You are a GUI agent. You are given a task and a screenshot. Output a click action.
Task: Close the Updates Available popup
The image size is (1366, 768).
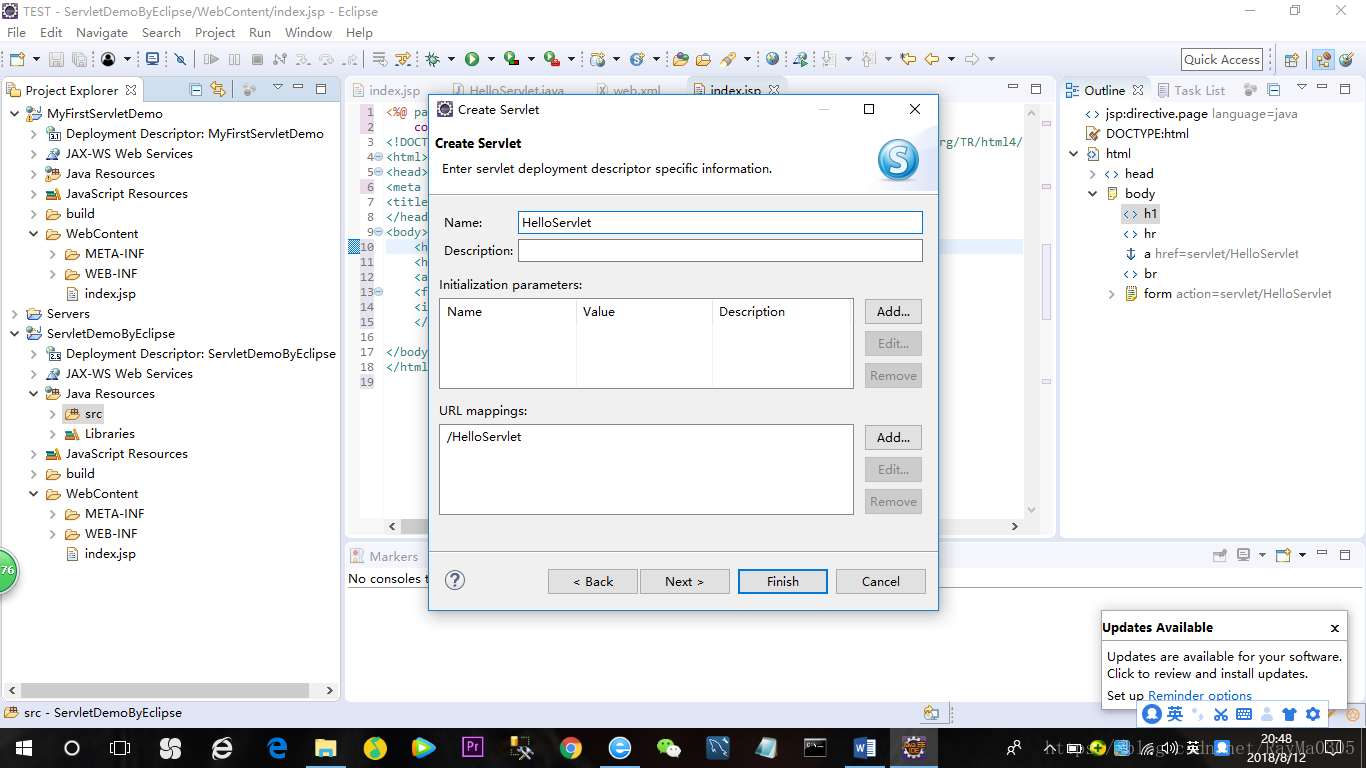[x=1334, y=628]
